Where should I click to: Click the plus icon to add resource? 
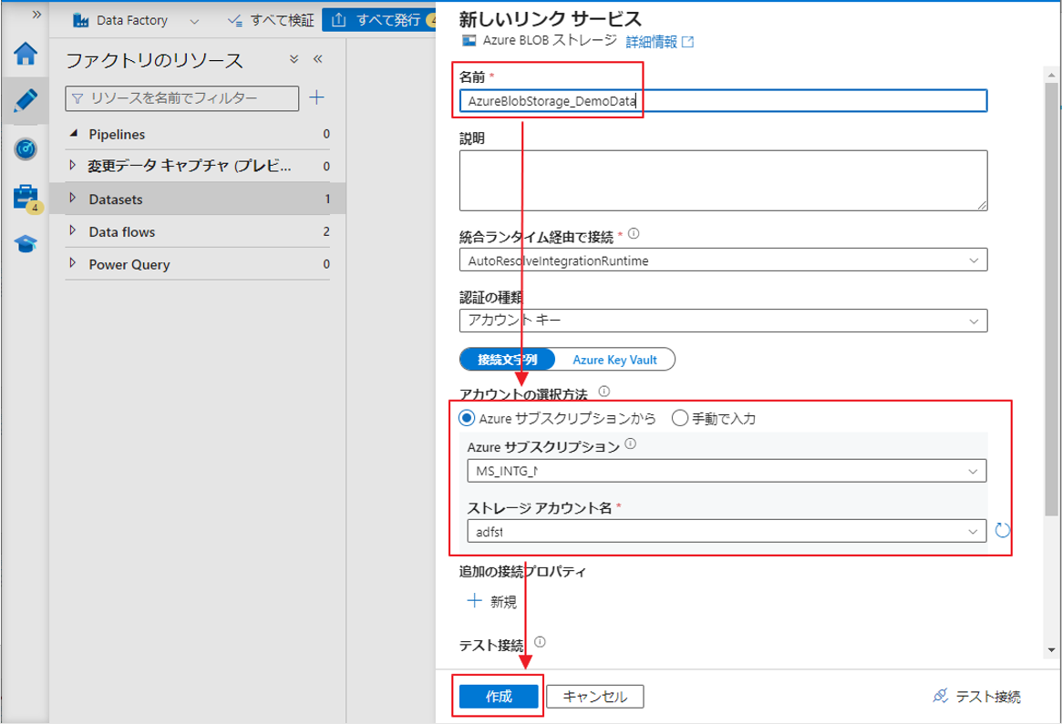coord(316,97)
